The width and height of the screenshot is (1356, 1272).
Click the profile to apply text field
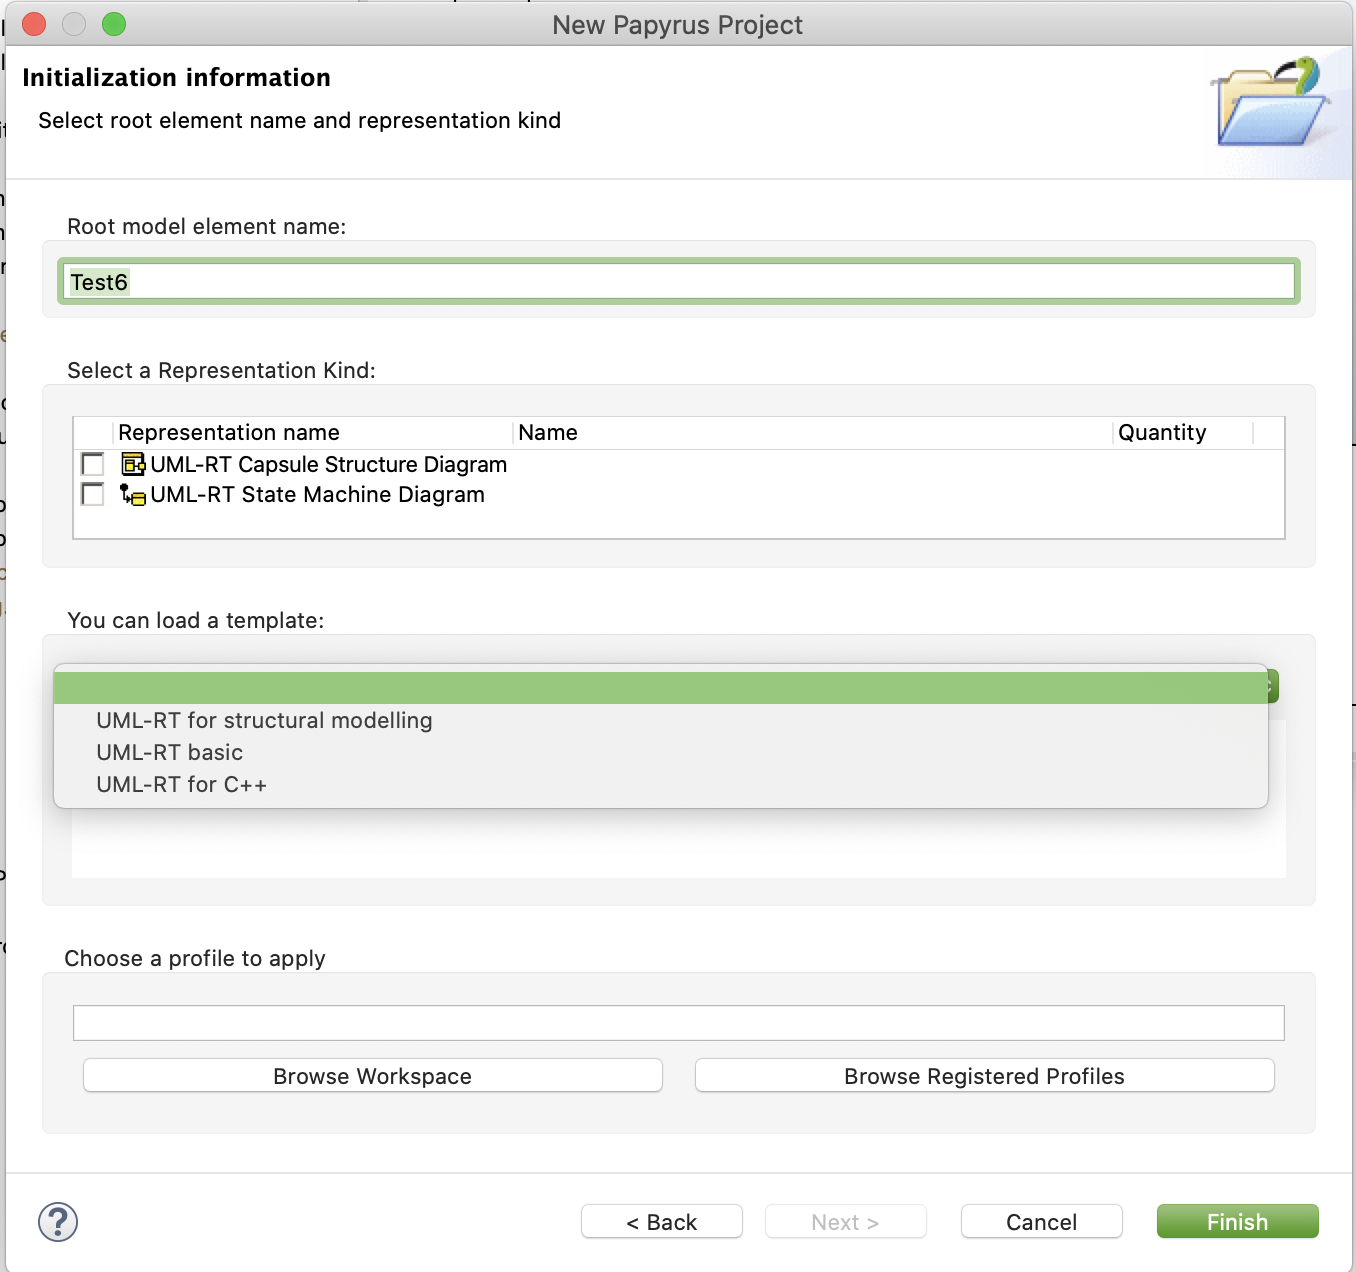click(x=679, y=1023)
